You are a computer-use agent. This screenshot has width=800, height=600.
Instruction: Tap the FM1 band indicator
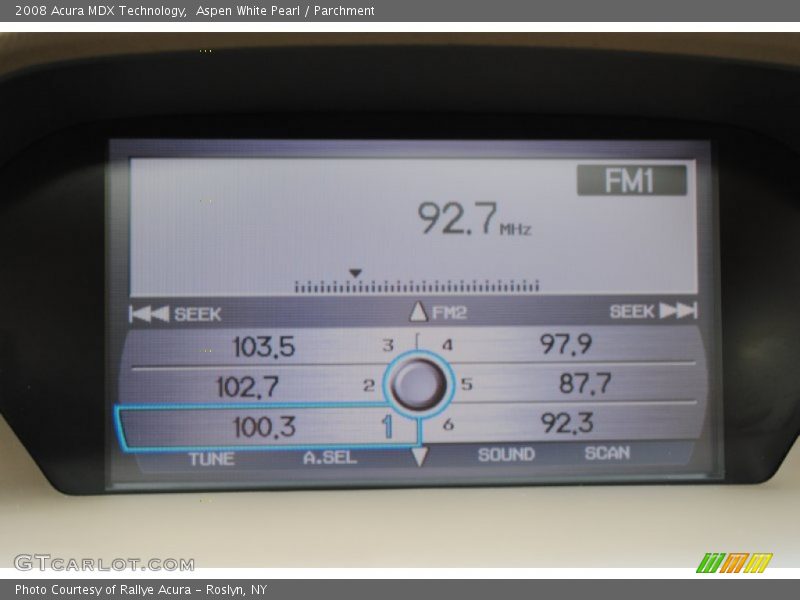(632, 180)
